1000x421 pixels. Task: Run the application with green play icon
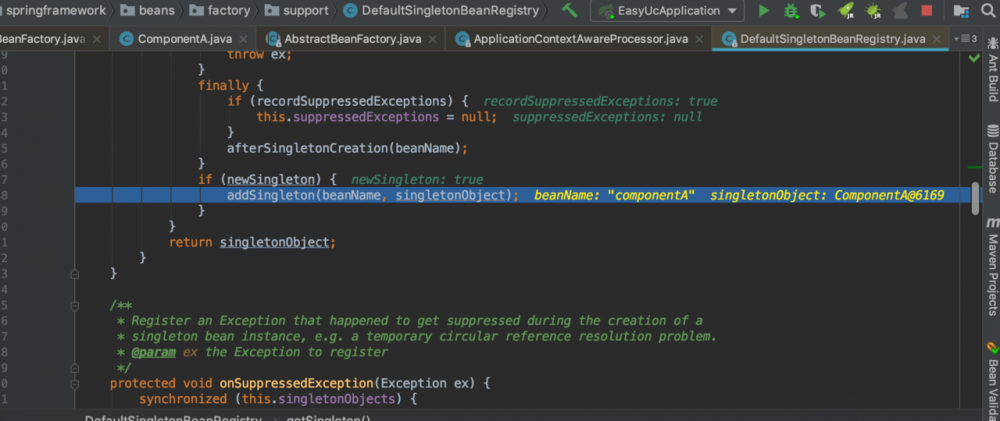pyautogui.click(x=763, y=10)
